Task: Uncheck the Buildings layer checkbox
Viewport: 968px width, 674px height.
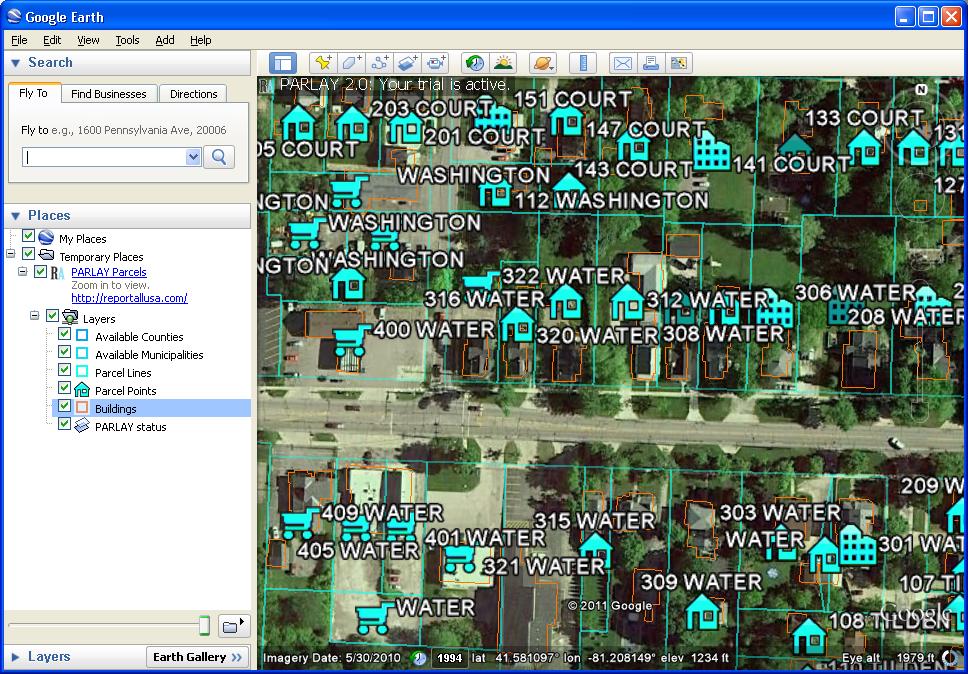Action: pos(64,406)
